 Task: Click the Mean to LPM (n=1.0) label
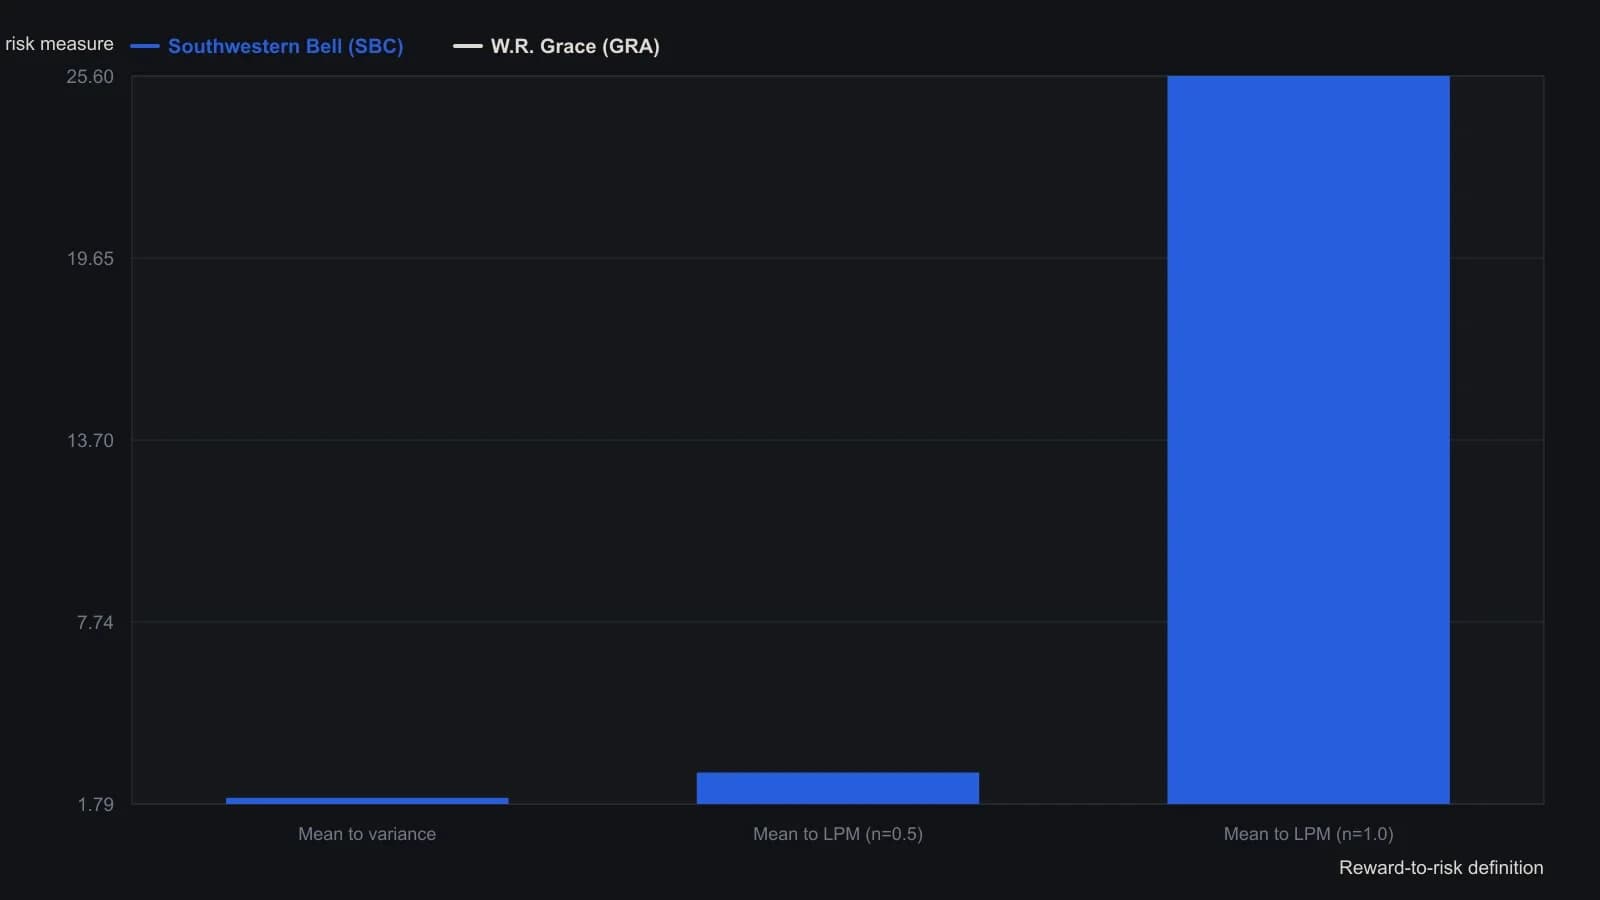click(1308, 834)
